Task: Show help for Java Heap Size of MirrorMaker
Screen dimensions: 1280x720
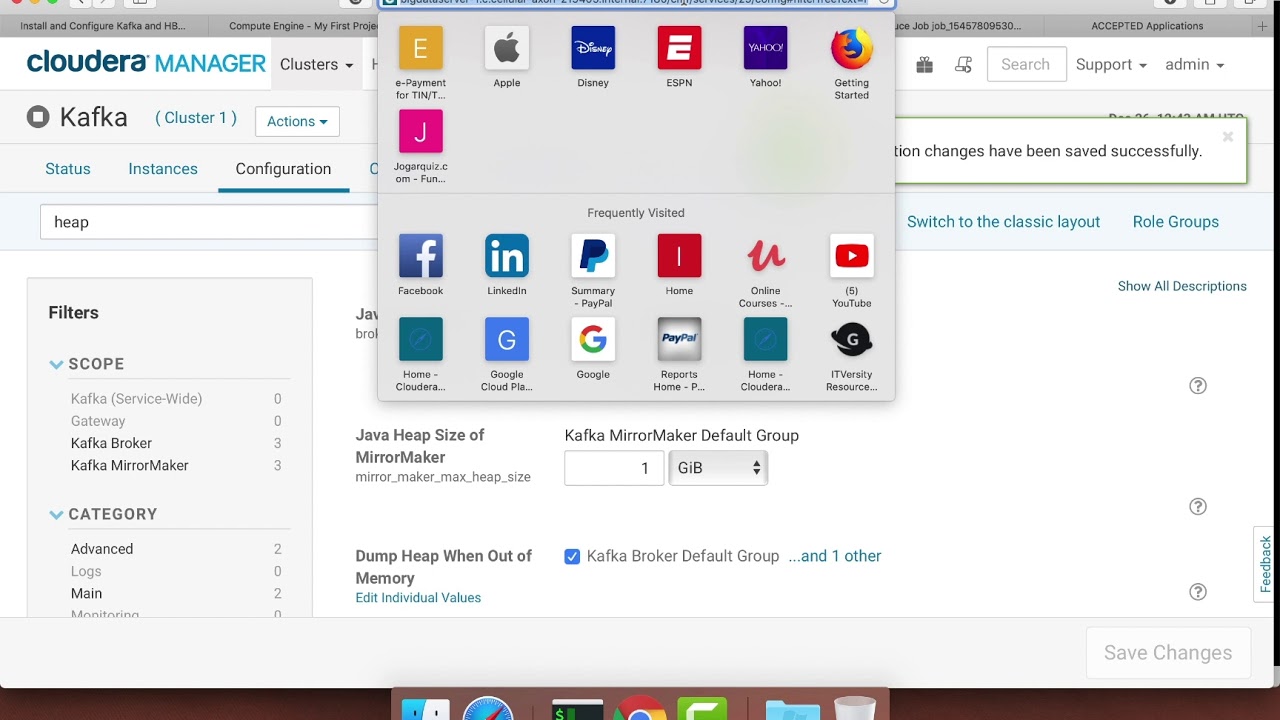Action: 1198,507
